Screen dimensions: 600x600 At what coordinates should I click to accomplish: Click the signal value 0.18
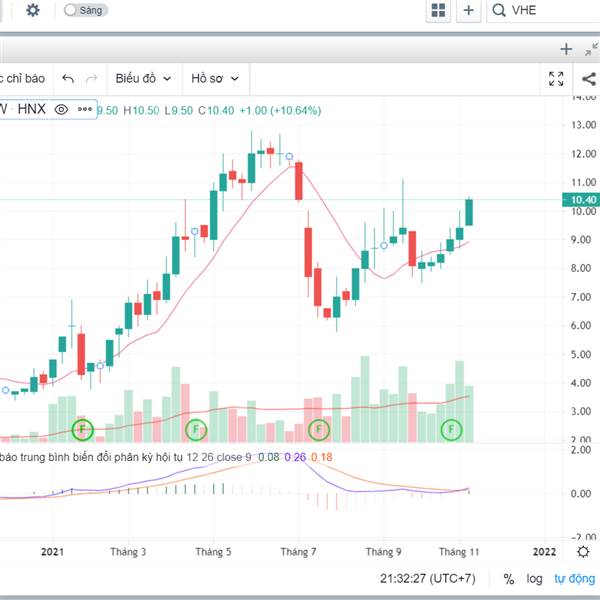pos(321,457)
